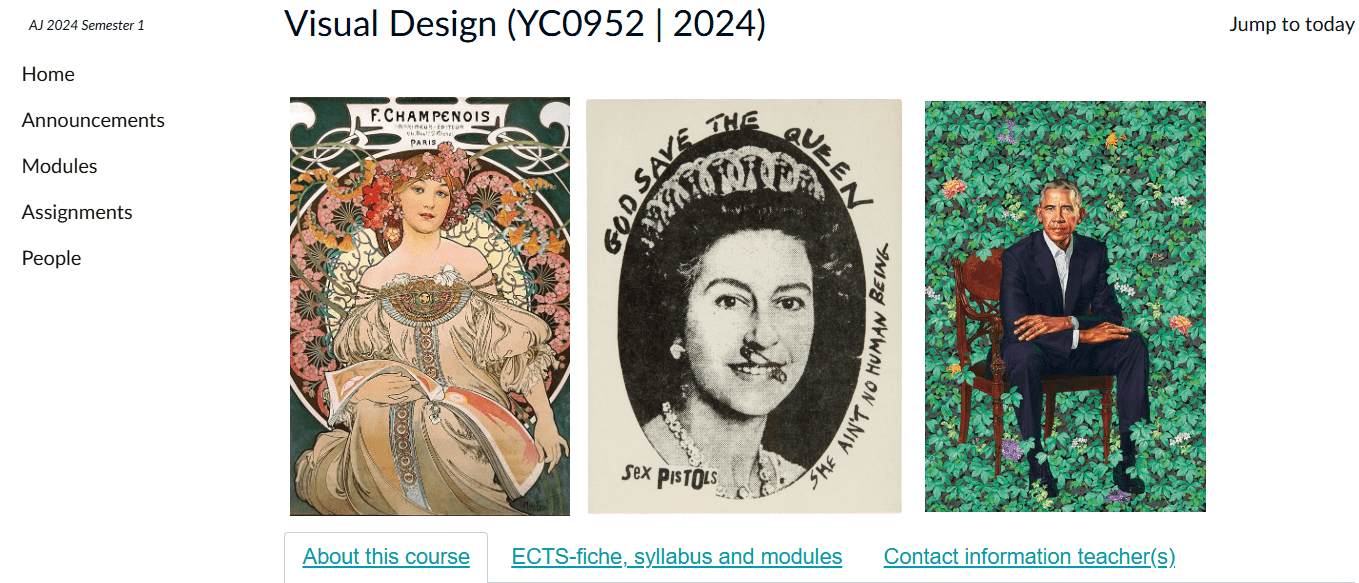View the People list for this course

(x=51, y=258)
